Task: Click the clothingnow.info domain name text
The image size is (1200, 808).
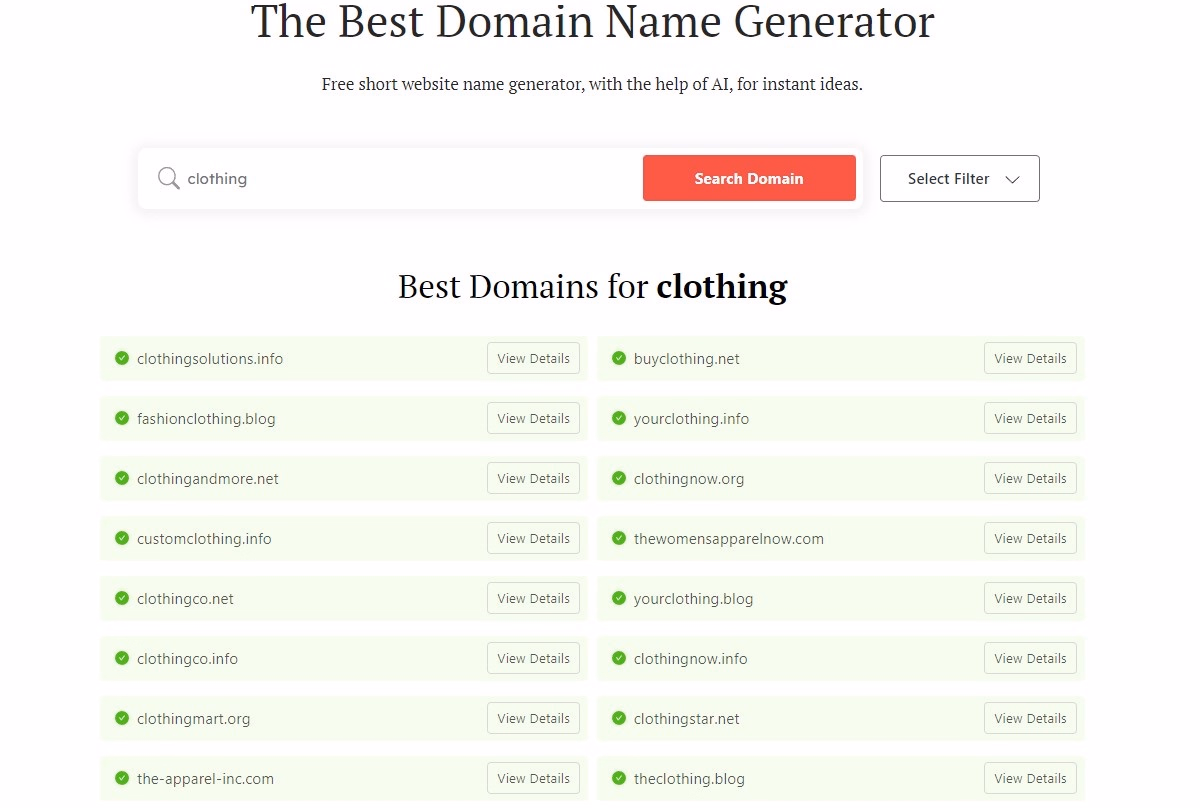Action: (x=688, y=658)
